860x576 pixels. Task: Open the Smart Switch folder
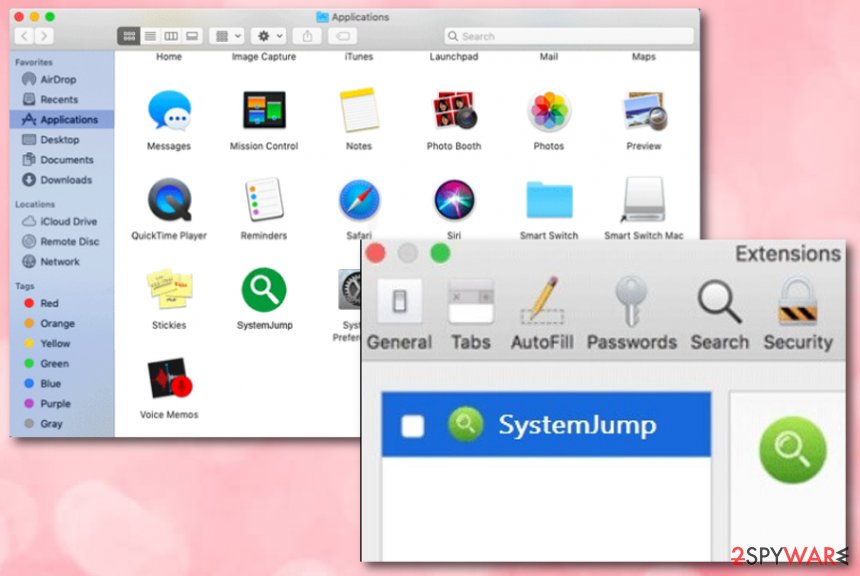pos(549,200)
